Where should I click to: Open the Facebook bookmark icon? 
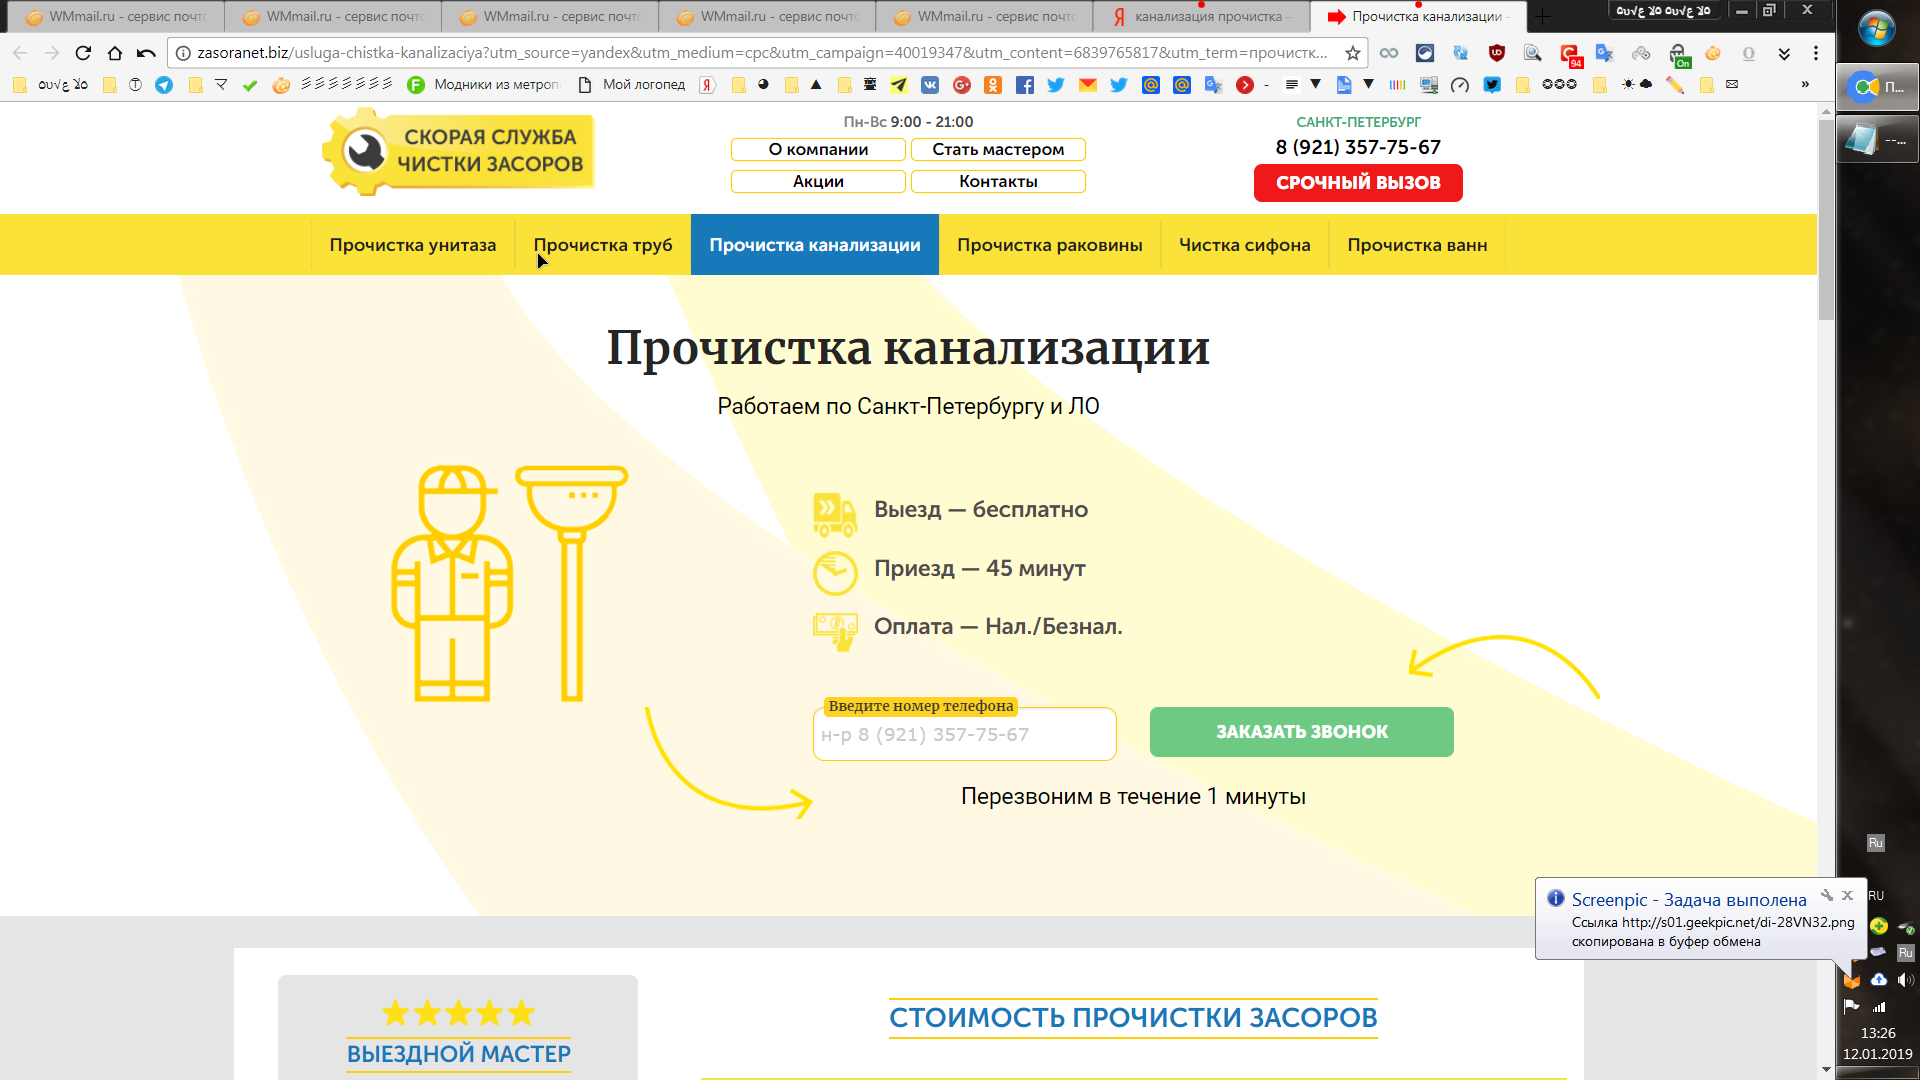[1024, 85]
